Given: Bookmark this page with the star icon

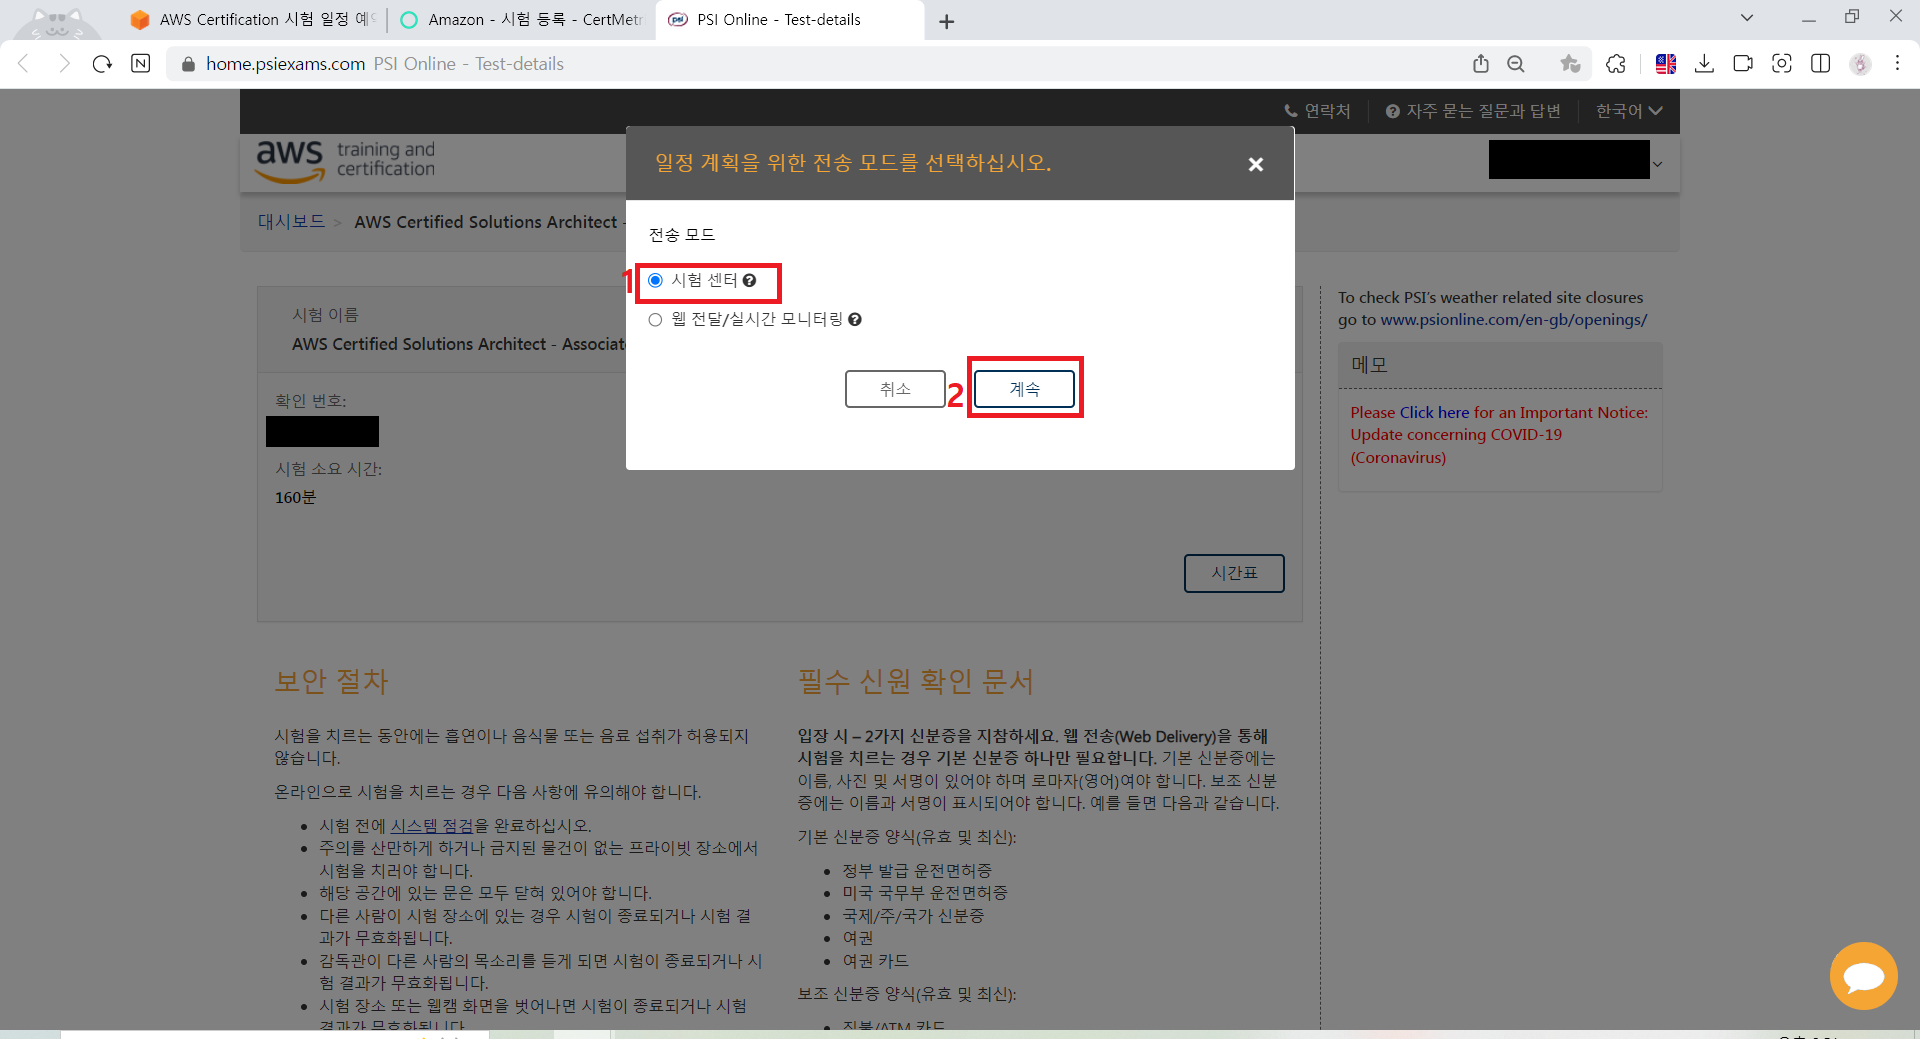Looking at the screenshot, I should coord(1570,64).
